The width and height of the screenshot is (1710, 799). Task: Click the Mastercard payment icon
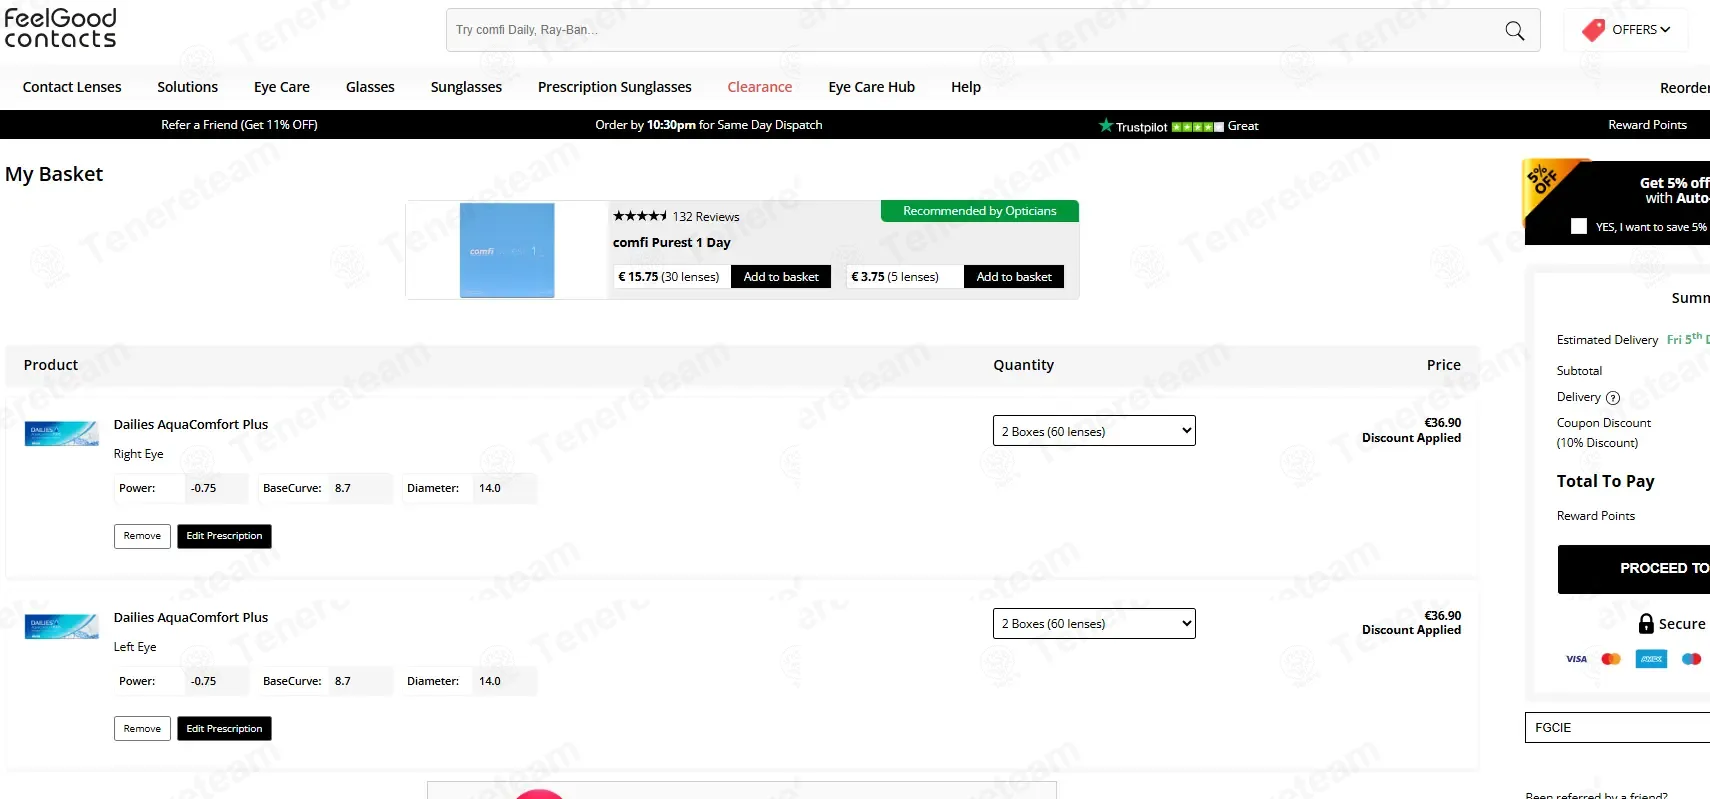(x=1611, y=659)
